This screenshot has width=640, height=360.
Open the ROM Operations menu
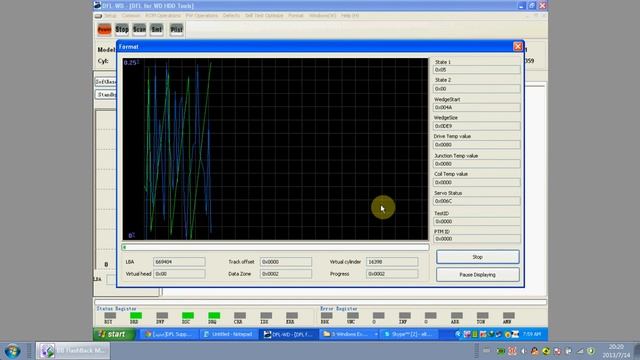click(x=163, y=16)
